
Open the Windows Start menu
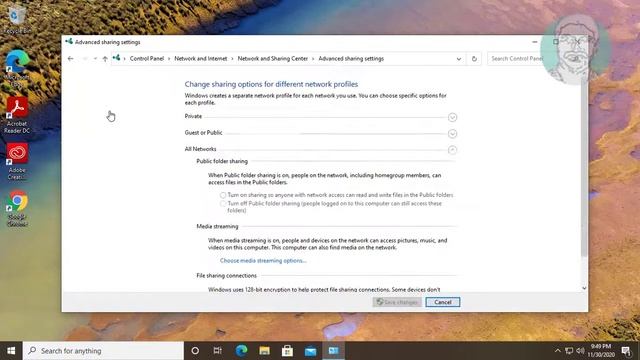(11, 351)
